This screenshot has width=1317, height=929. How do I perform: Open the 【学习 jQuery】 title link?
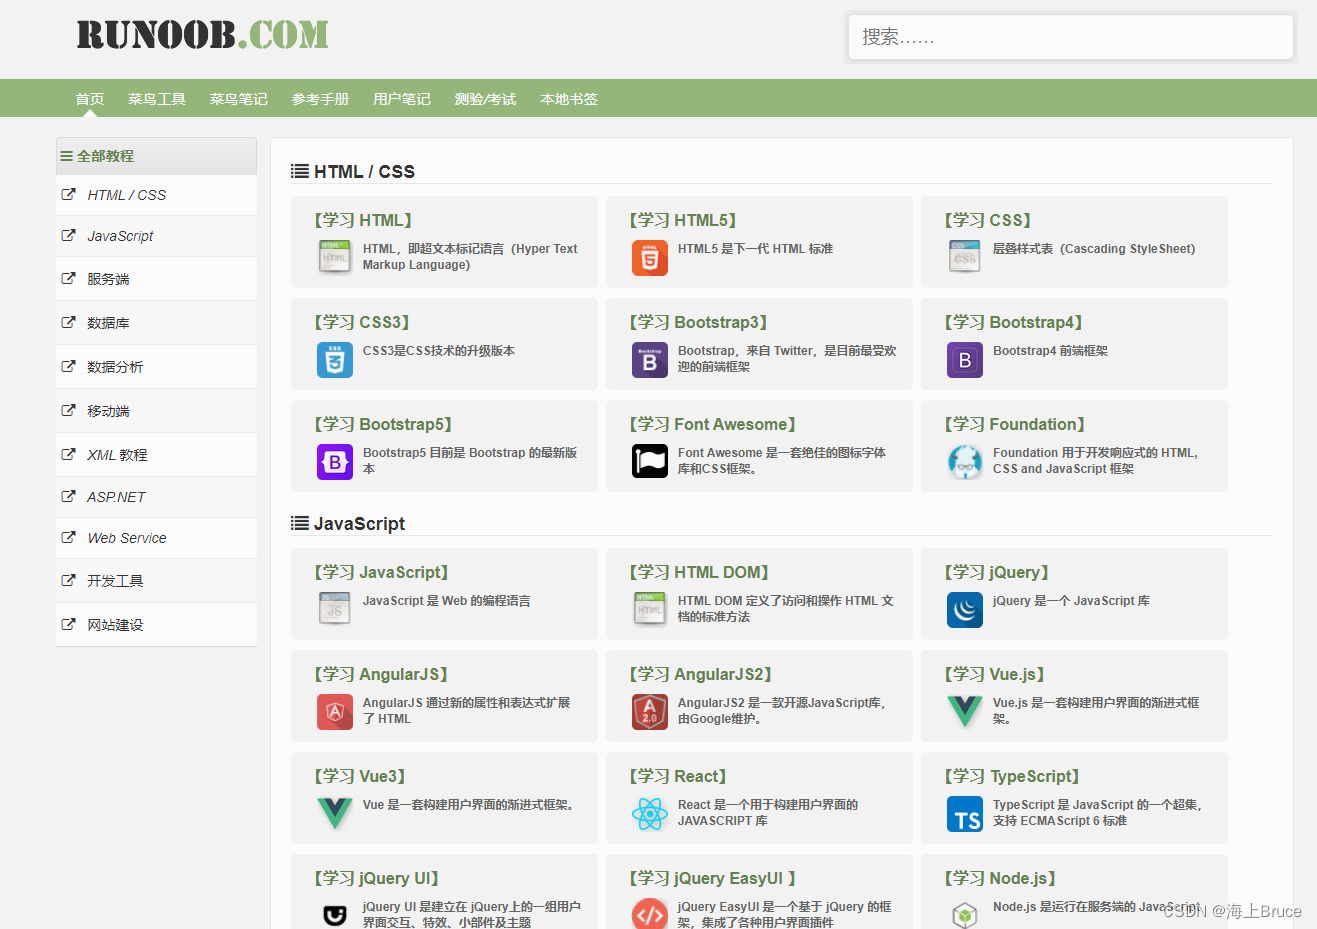coord(997,572)
